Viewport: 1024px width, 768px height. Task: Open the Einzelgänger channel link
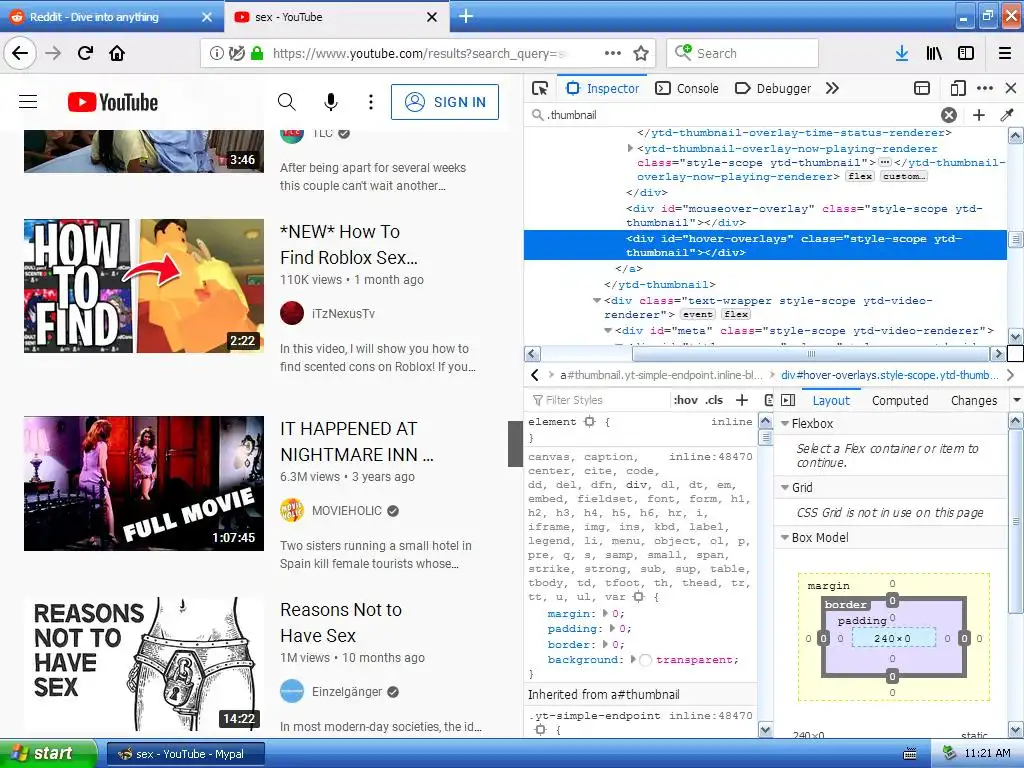click(347, 692)
